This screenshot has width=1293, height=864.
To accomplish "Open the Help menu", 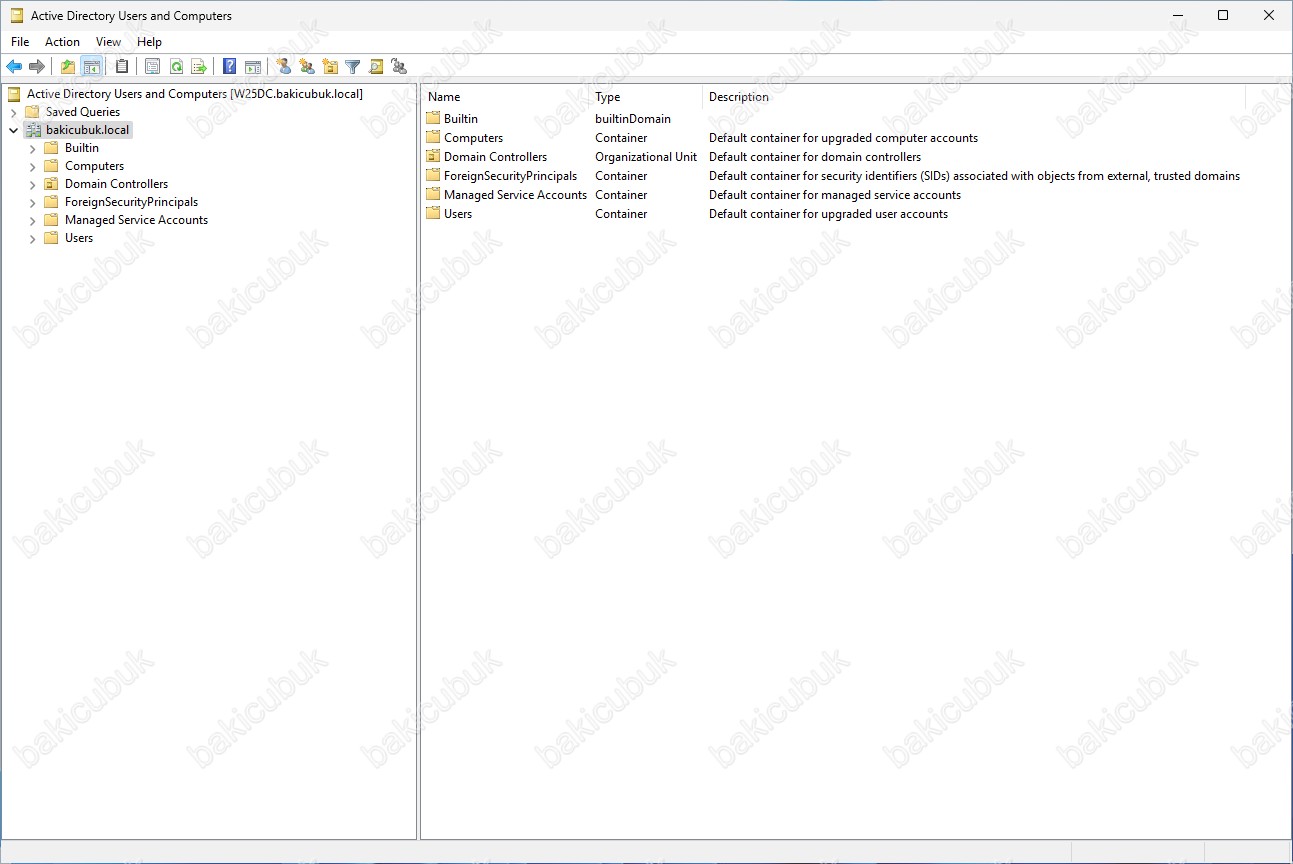I will (149, 42).
